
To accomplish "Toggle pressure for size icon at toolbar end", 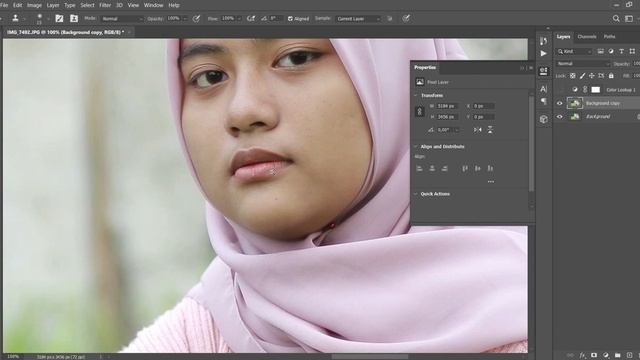I will click(x=406, y=19).
